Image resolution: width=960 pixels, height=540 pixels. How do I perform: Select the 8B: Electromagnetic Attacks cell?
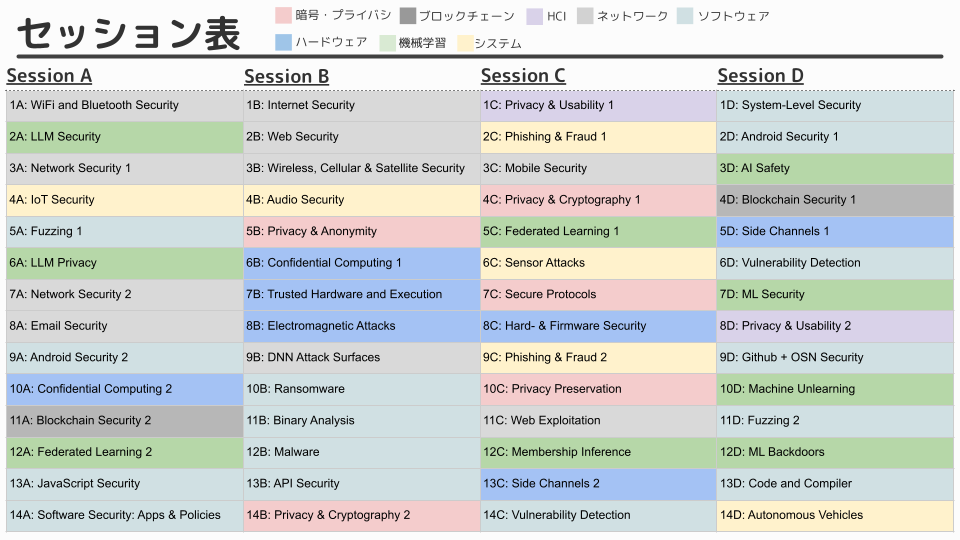[x=362, y=326]
